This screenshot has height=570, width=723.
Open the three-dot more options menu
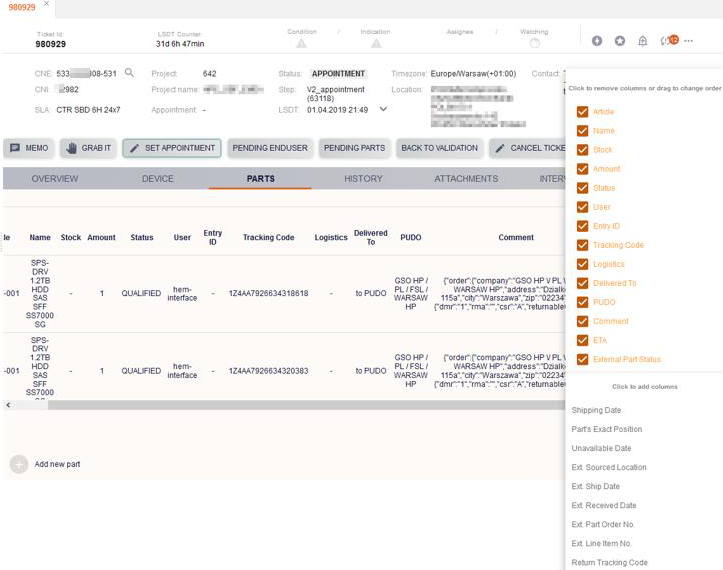[688, 41]
